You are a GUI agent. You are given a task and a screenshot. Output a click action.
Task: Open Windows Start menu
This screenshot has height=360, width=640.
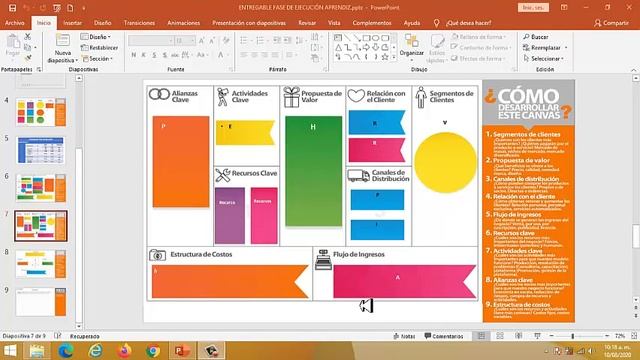click(x=10, y=351)
